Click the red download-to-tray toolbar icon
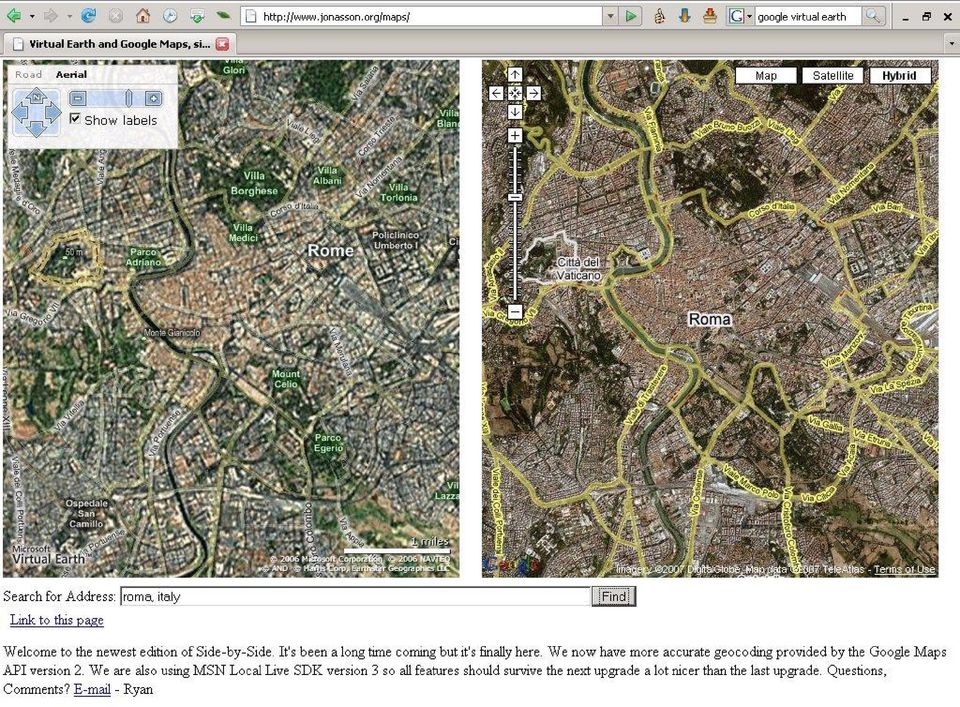Screen dimensions: 960x707 [710, 17]
